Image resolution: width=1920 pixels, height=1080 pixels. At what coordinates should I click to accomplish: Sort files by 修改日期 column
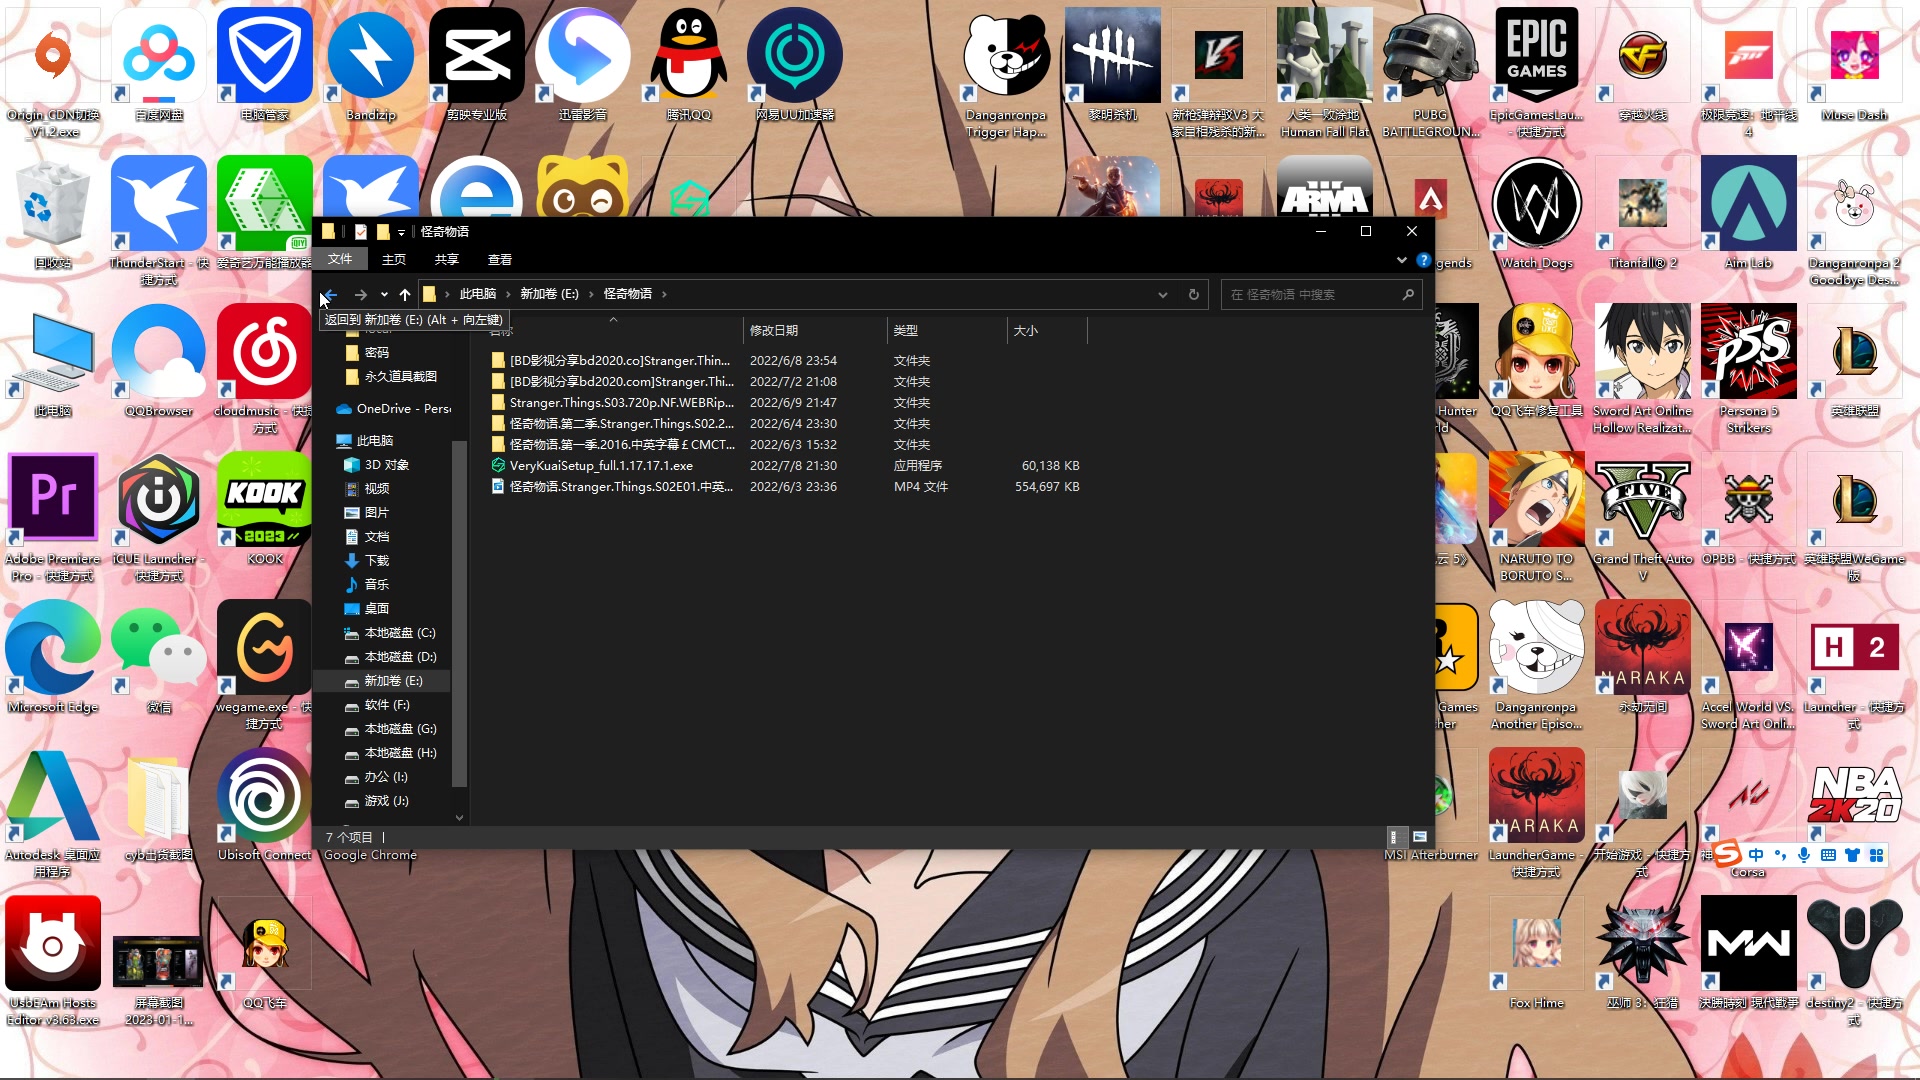tap(815, 330)
